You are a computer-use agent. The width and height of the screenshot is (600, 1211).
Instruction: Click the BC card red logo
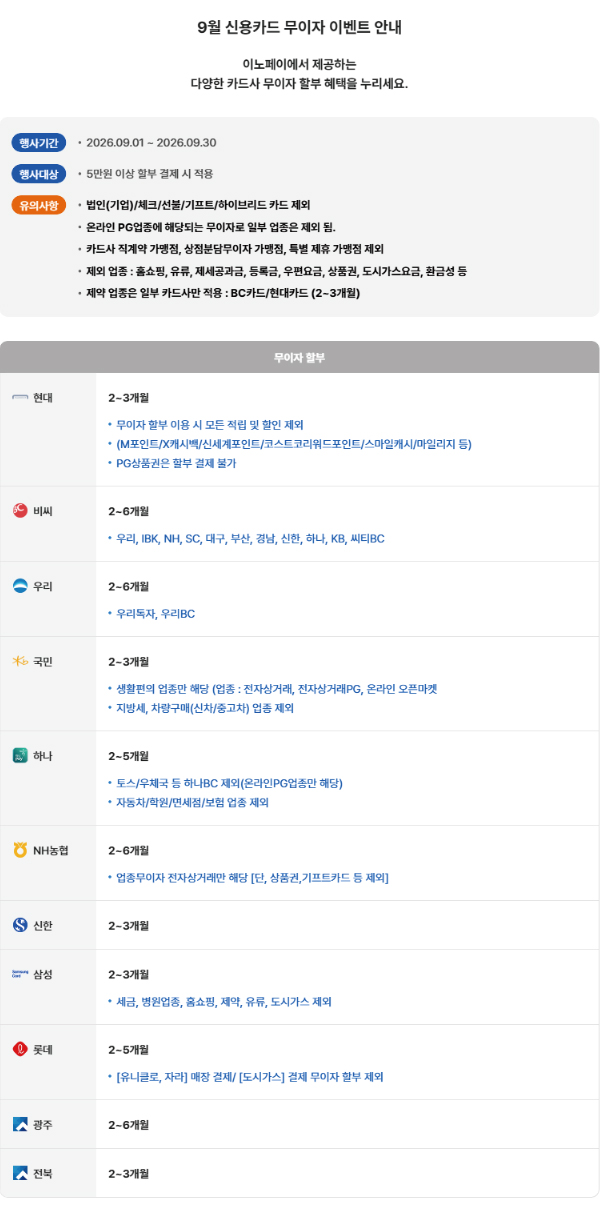click(20, 510)
